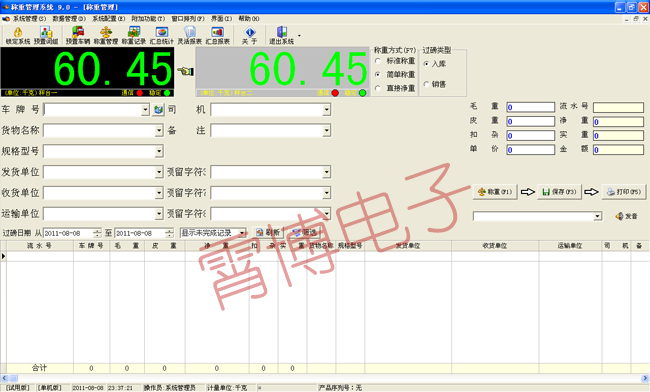The width and height of the screenshot is (650, 392).
Task: Expand the 收货单位 dropdown
Action: 159,193
